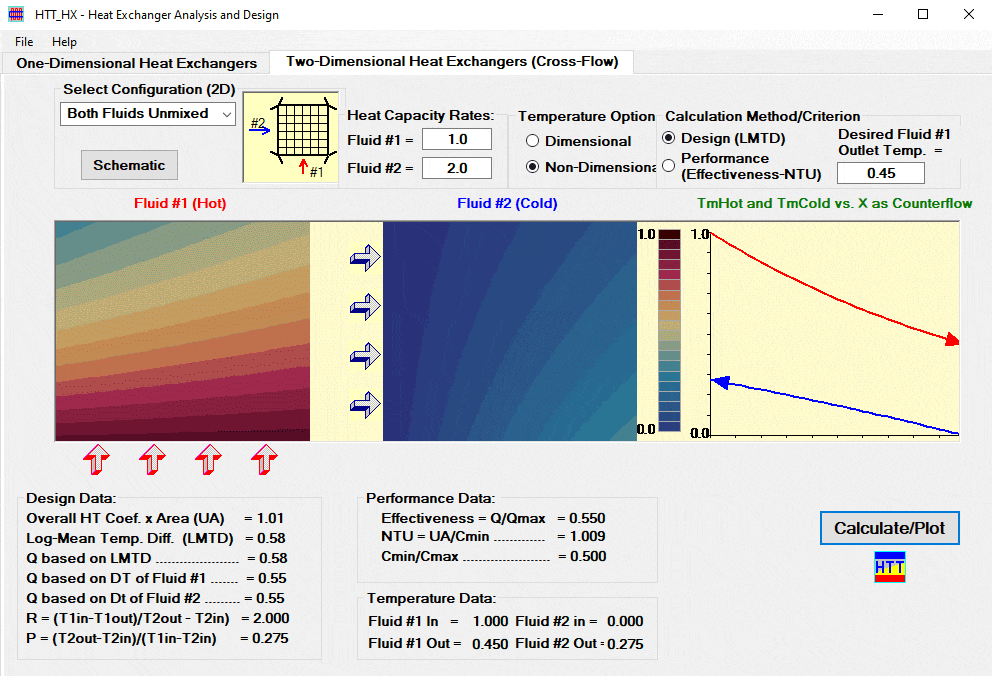Click the temperature color scale legend bar

coord(670,331)
